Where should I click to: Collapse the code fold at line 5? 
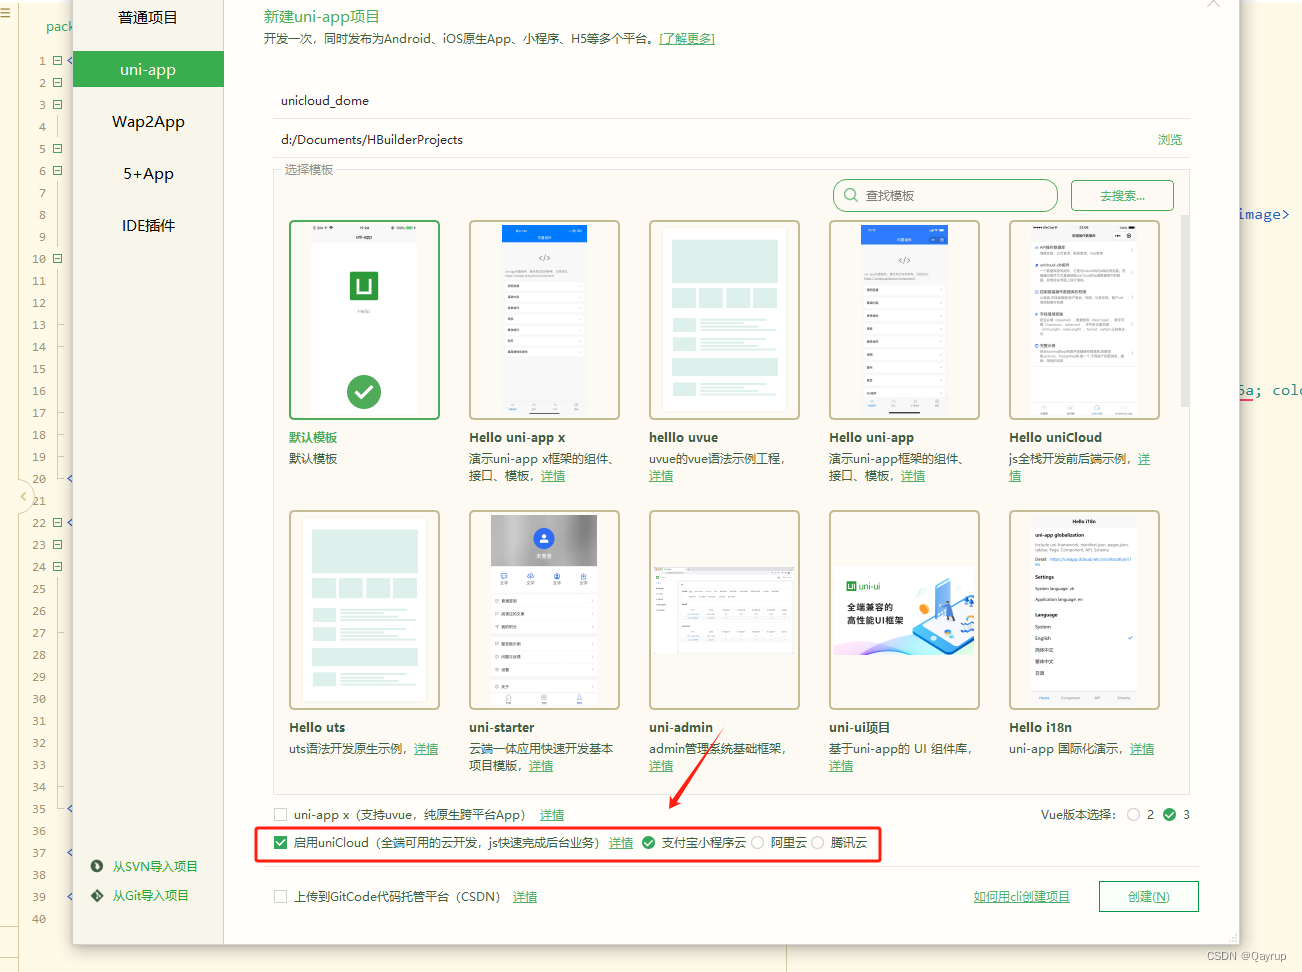coord(57,149)
